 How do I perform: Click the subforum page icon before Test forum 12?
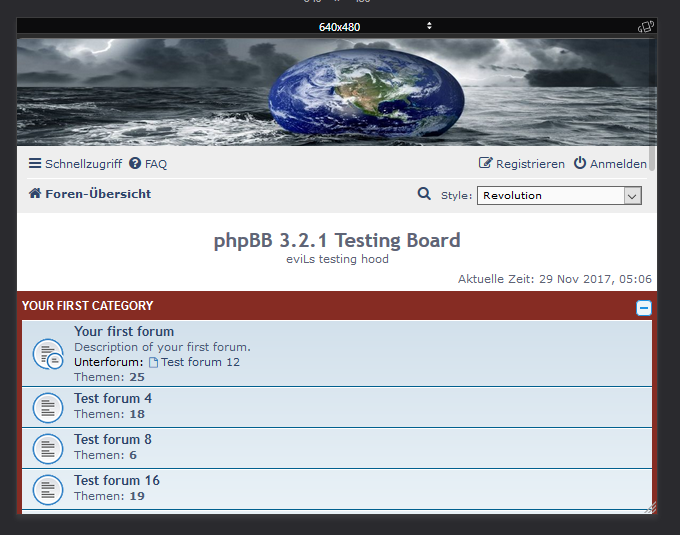(x=153, y=362)
